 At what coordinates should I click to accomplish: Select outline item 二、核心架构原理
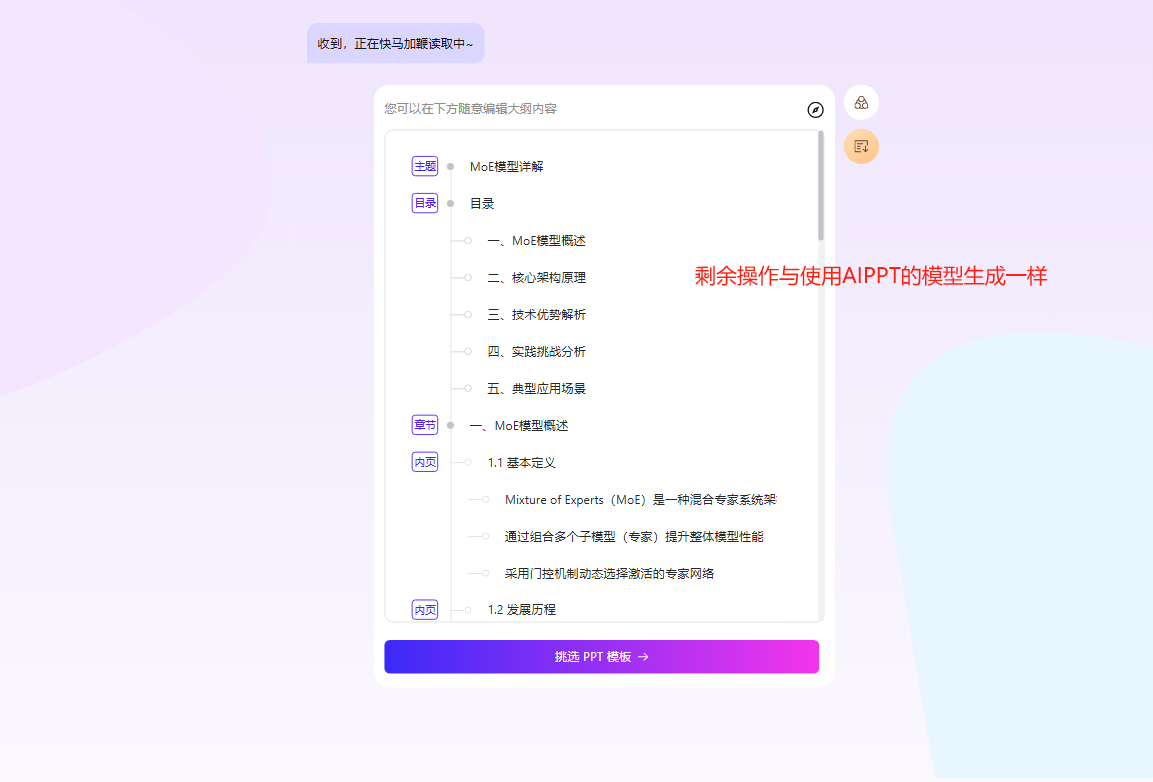[536, 277]
